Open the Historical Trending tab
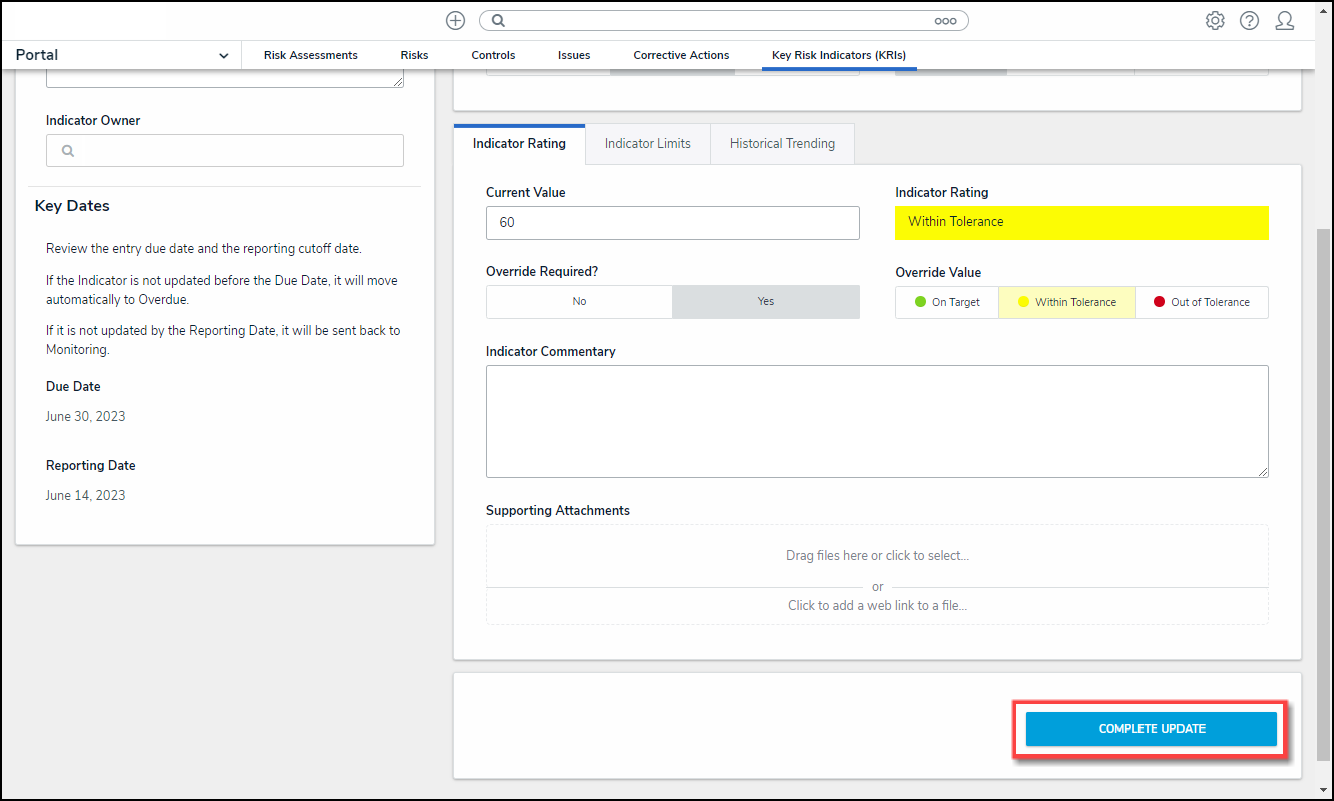Viewport: 1334px width, 801px height. [782, 144]
